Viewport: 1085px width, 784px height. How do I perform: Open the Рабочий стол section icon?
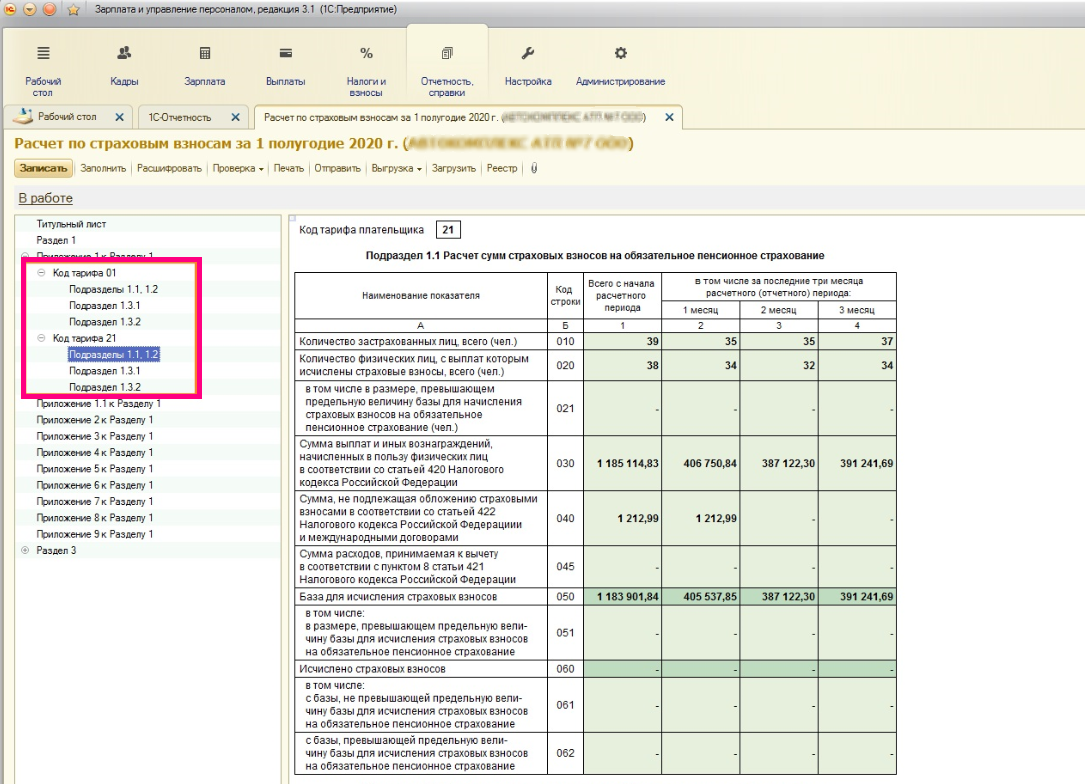(x=43, y=54)
